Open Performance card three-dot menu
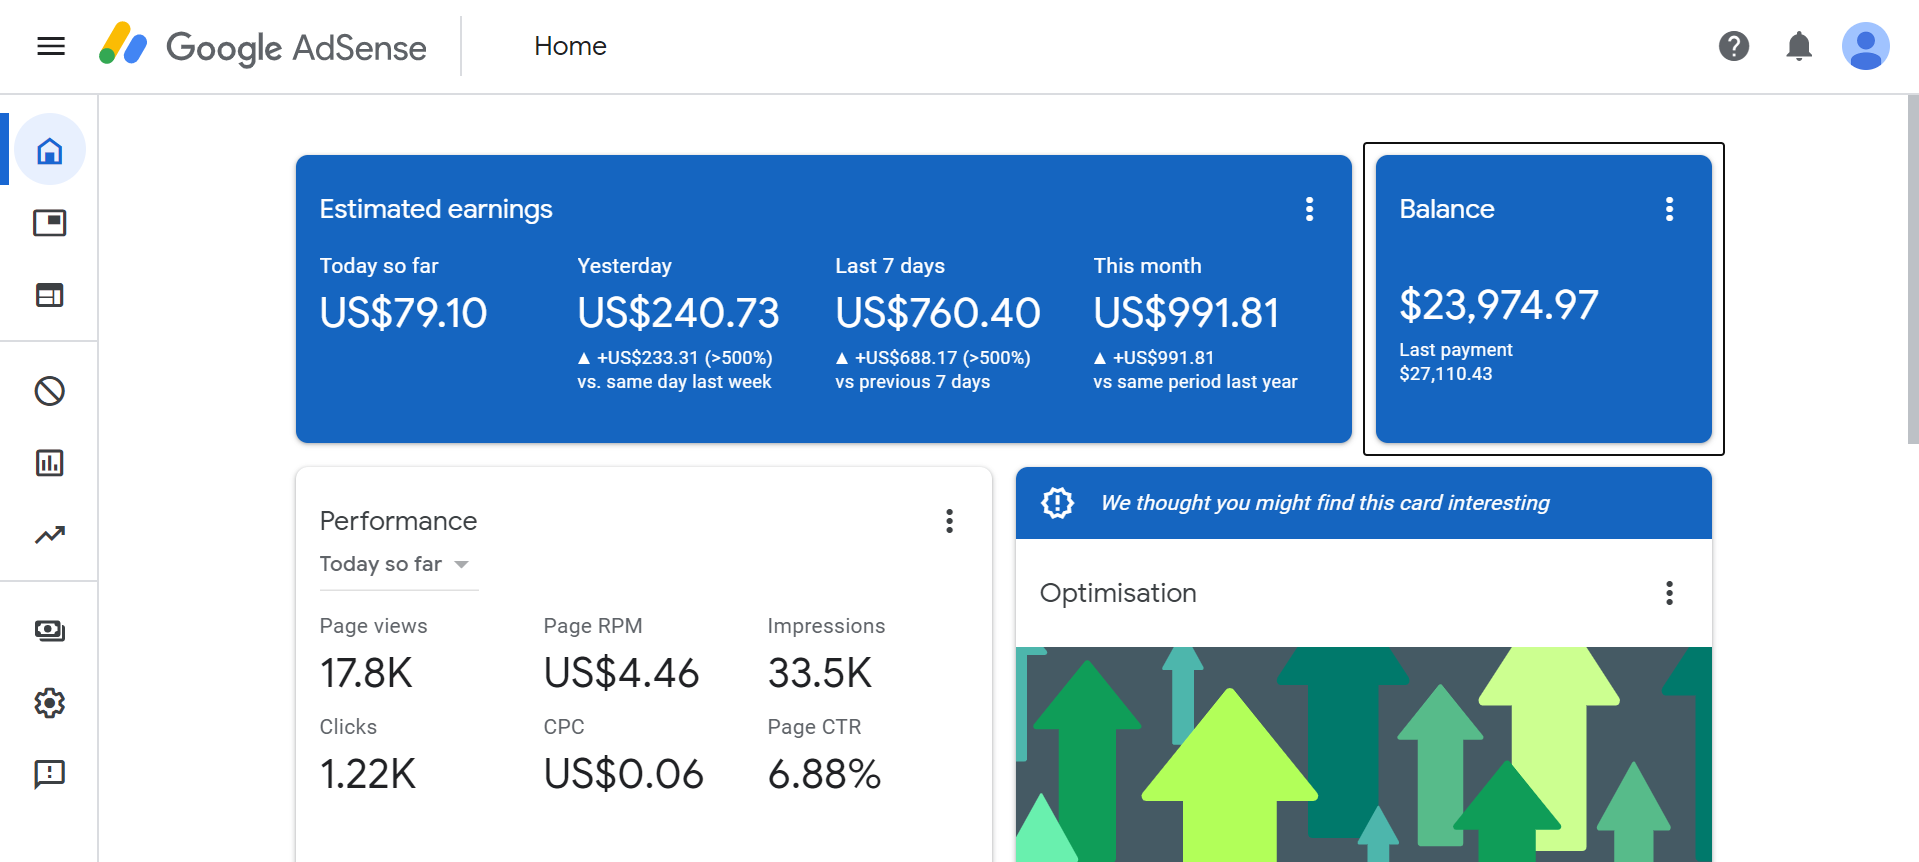 pos(949,521)
